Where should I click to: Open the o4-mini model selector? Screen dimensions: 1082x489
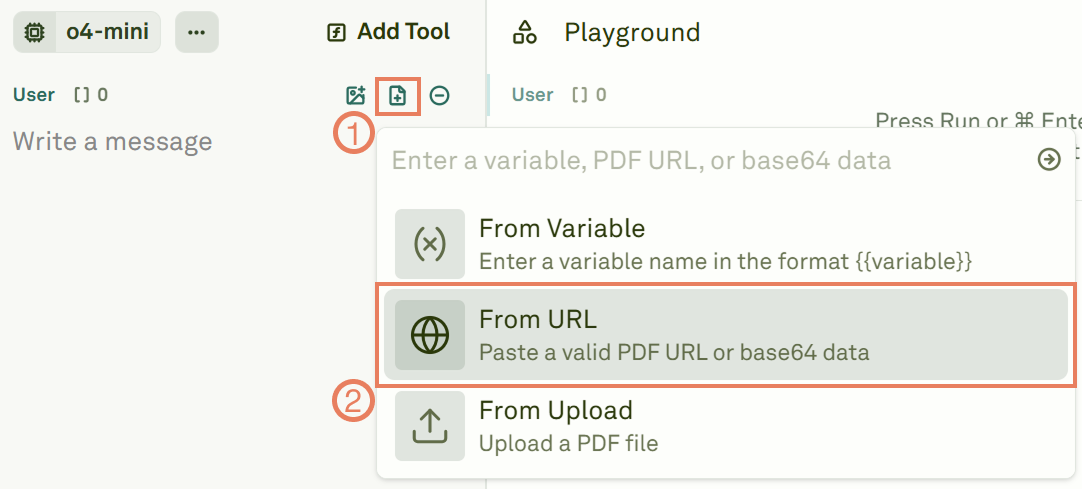pyautogui.click(x=87, y=32)
